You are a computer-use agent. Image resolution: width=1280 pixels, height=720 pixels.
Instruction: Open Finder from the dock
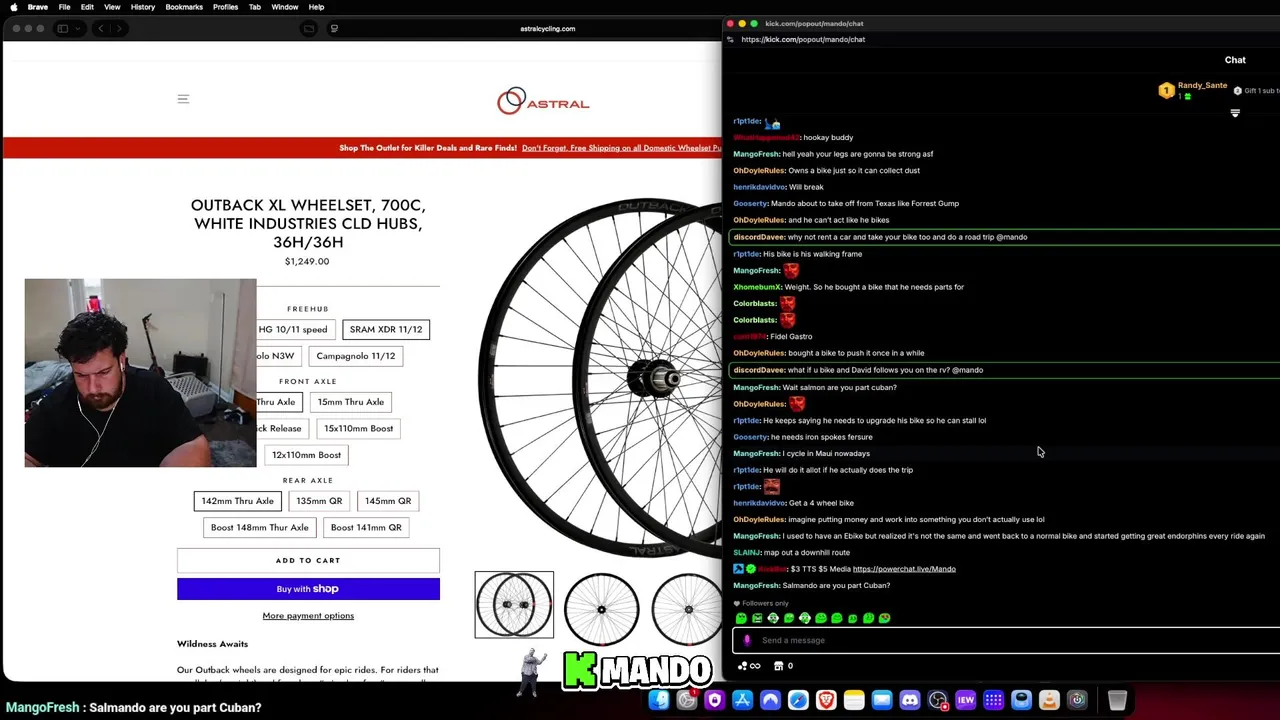coord(659,700)
